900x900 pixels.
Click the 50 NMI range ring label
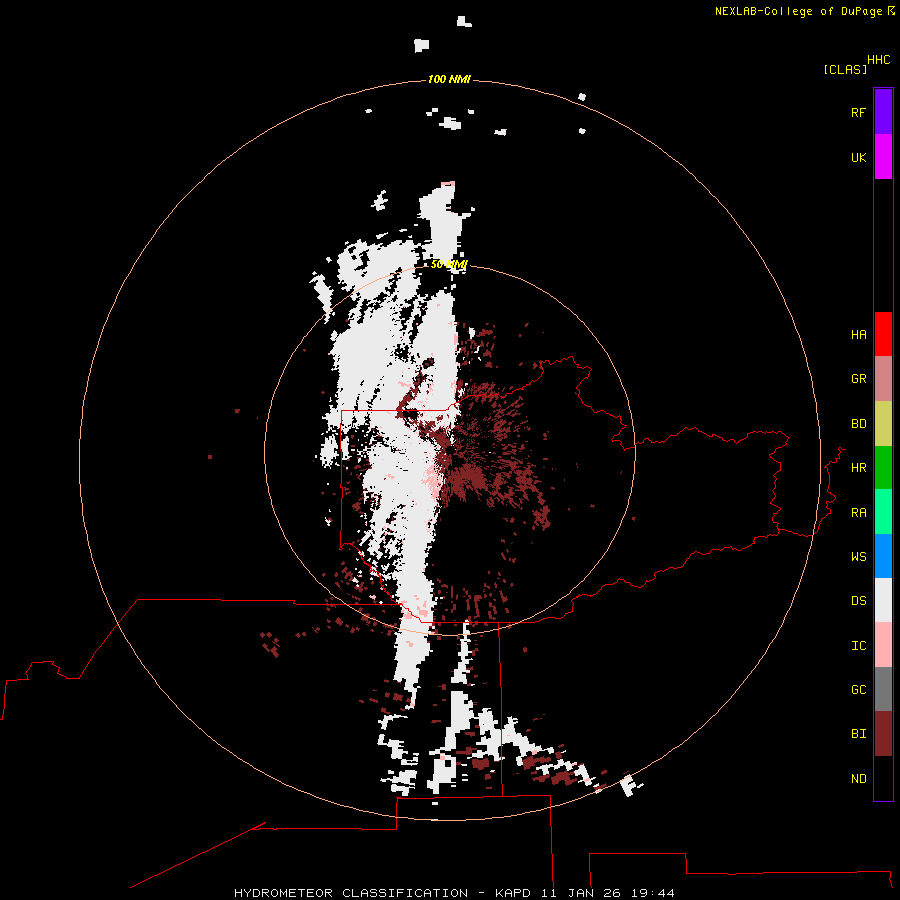pos(449,264)
